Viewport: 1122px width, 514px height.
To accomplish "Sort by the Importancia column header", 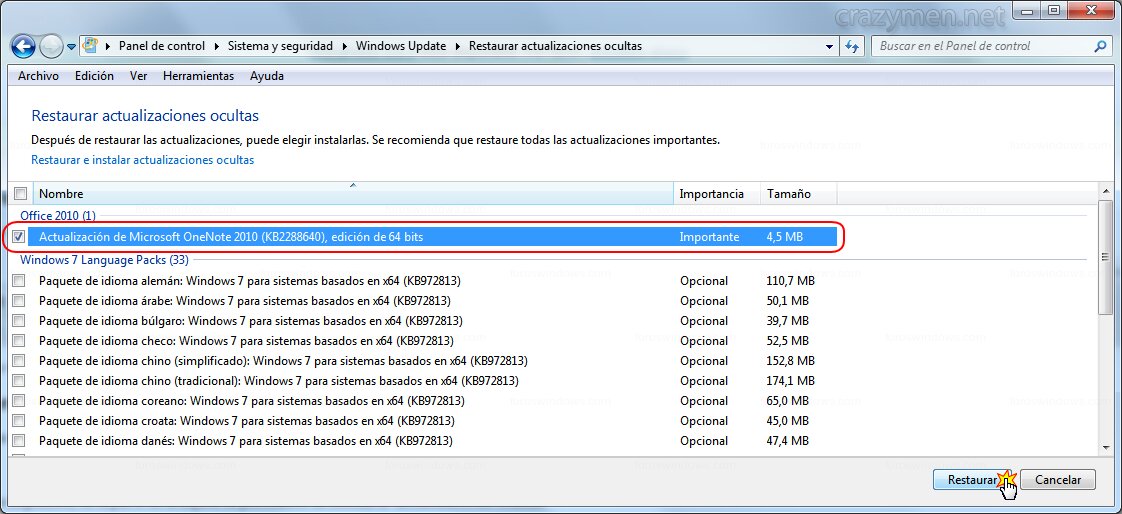I will point(717,193).
